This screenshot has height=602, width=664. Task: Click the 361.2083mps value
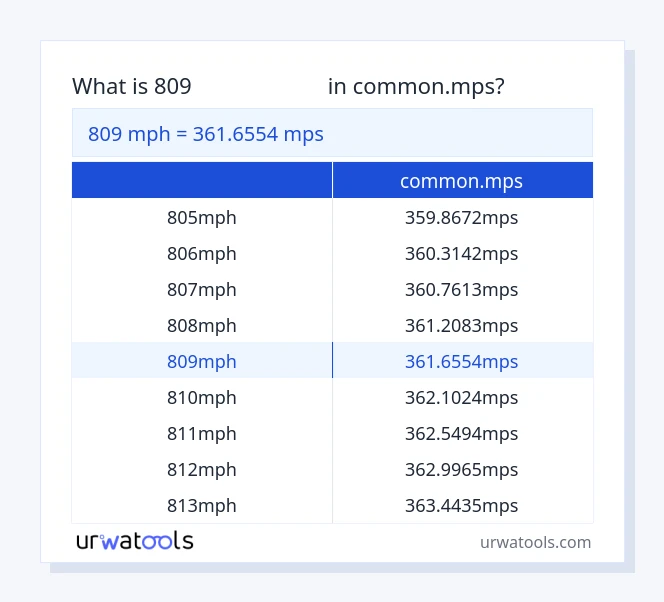coord(461,325)
